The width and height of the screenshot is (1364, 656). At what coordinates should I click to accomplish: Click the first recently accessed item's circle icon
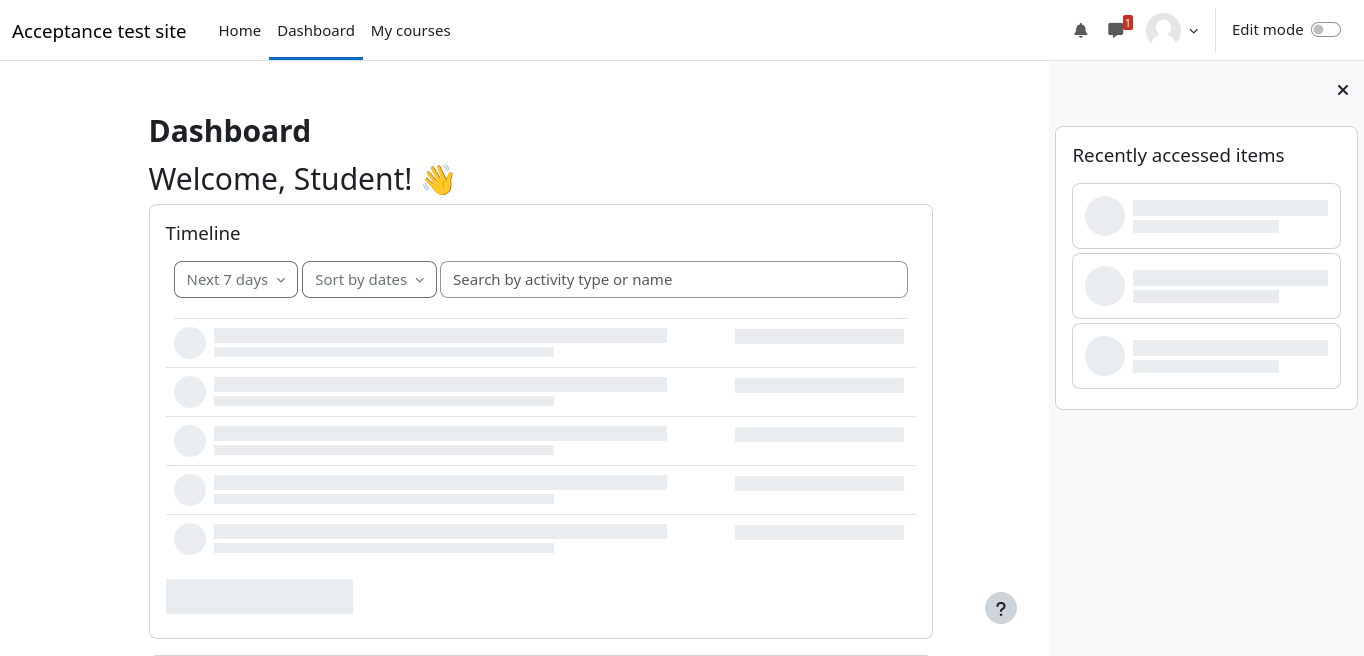coord(1105,216)
